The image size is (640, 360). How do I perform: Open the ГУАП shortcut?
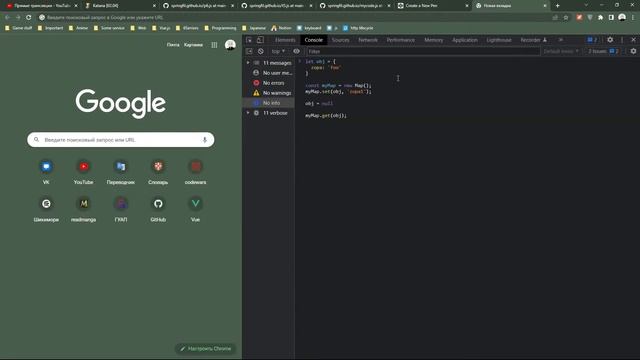(121, 209)
